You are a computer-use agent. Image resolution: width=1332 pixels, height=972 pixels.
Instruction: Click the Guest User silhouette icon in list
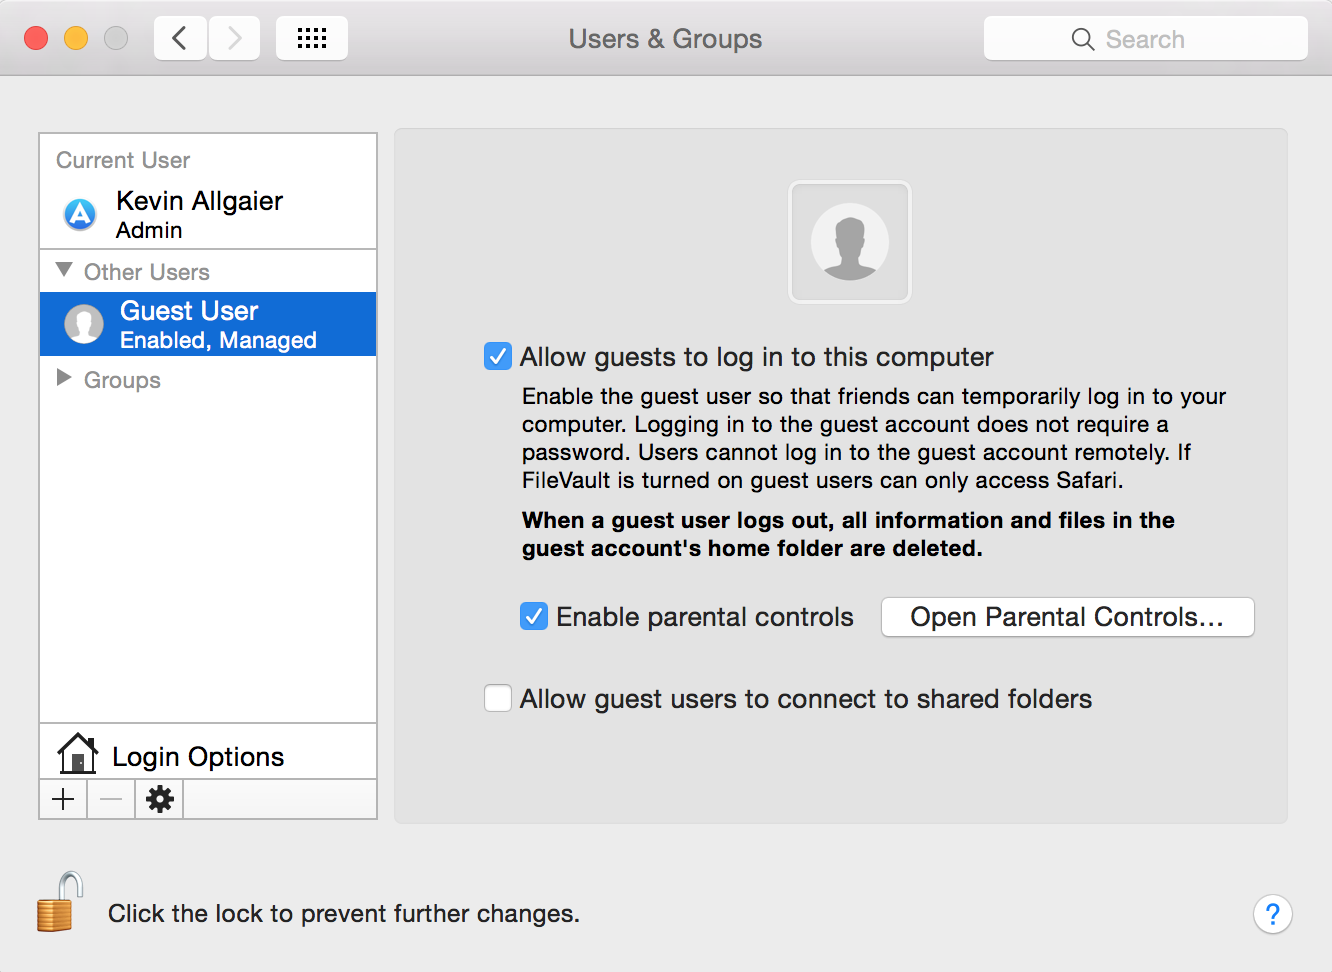click(x=84, y=324)
